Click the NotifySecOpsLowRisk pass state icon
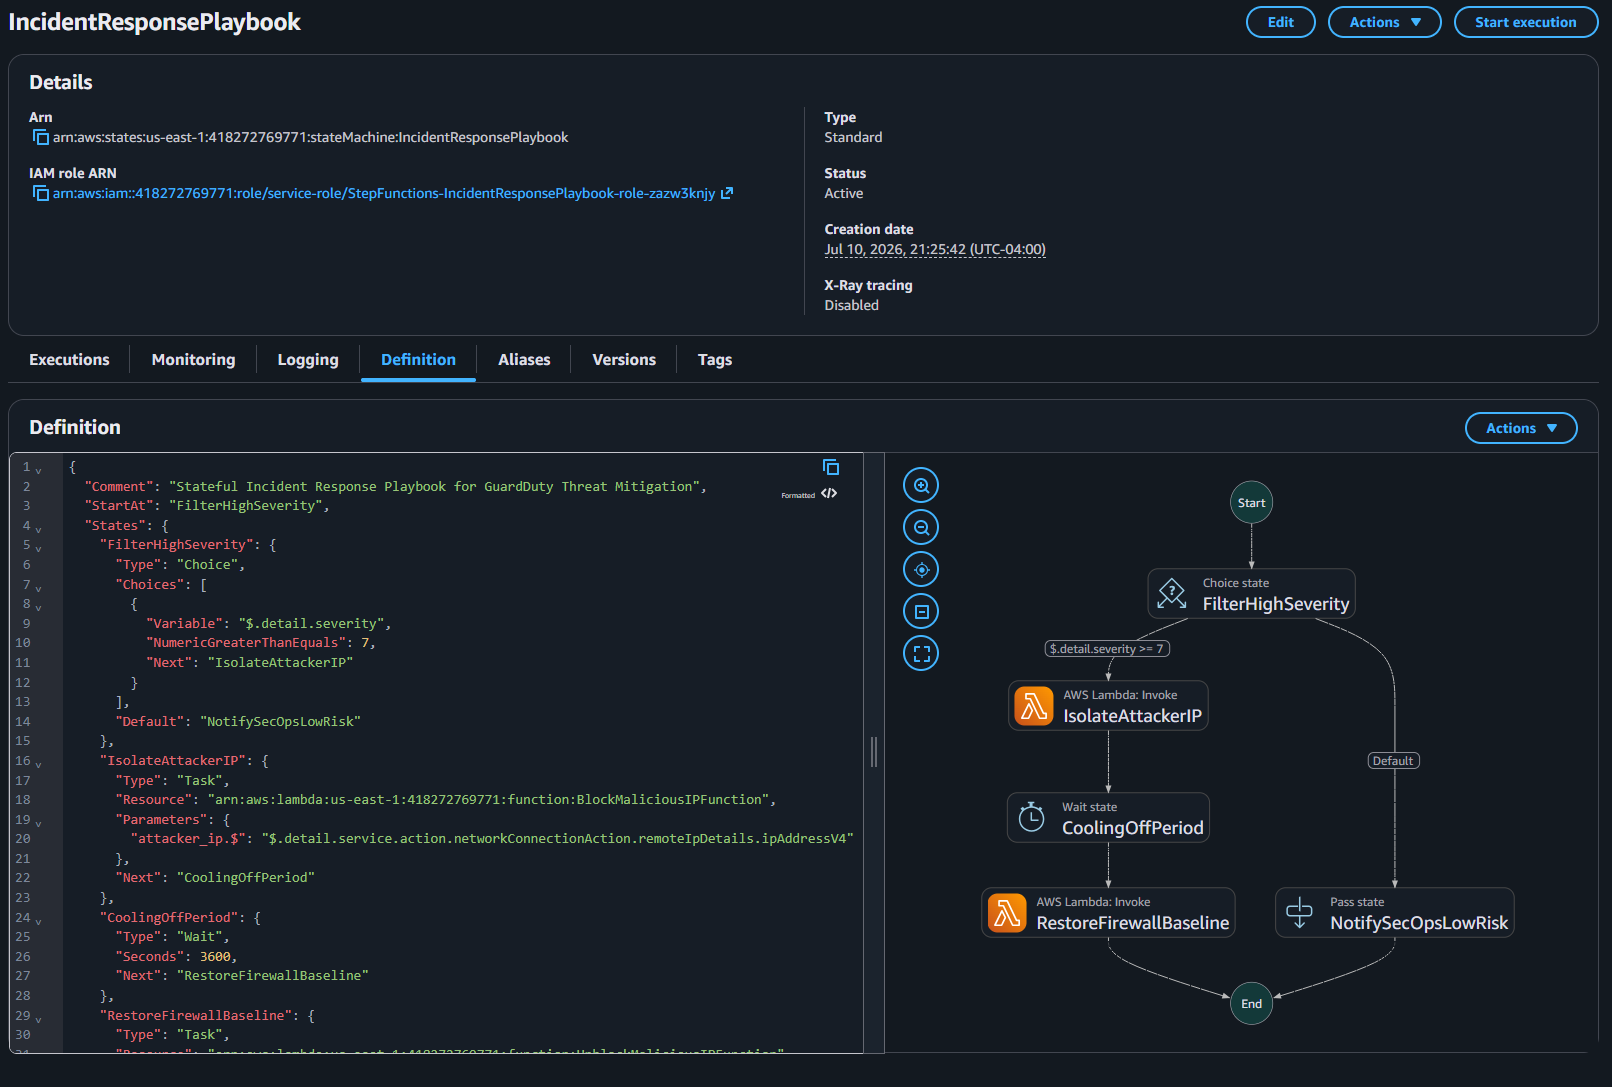Image resolution: width=1612 pixels, height=1087 pixels. coord(1299,912)
